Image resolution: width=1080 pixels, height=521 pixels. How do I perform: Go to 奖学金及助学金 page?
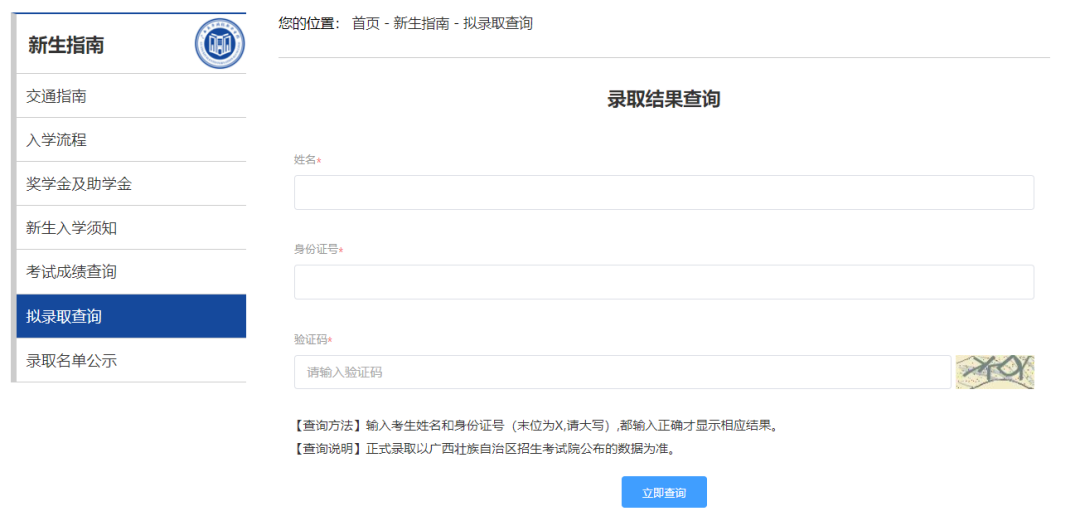(x=131, y=184)
